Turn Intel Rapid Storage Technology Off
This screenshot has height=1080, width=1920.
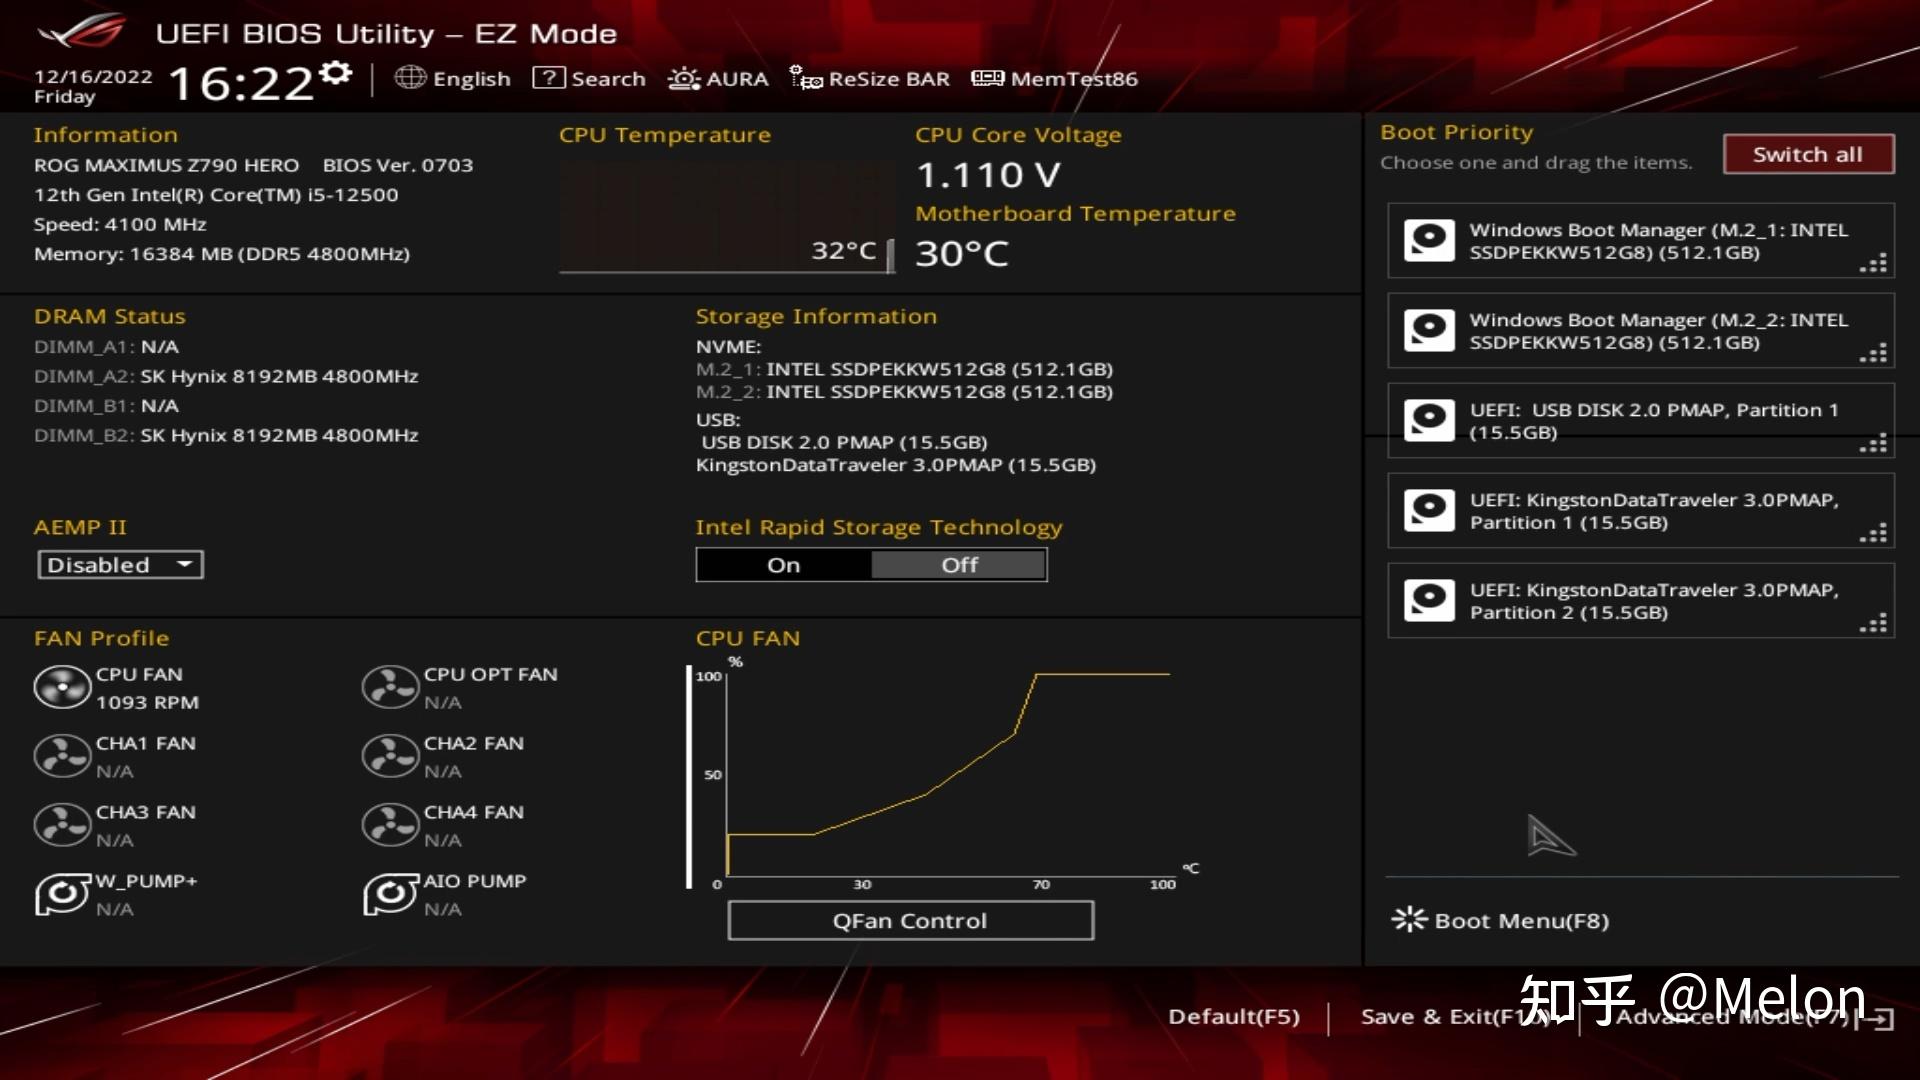click(x=959, y=565)
